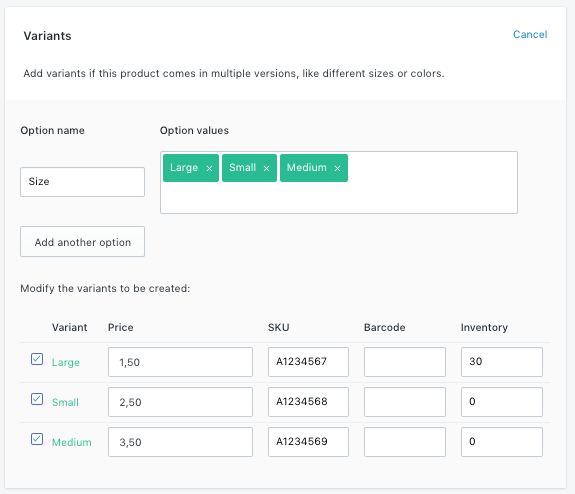Click the Price column header

[120, 327]
